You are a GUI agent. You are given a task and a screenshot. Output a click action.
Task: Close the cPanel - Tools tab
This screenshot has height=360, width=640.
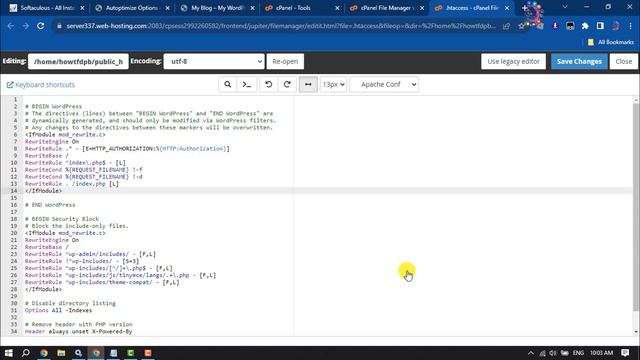pyautogui.click(x=337, y=8)
